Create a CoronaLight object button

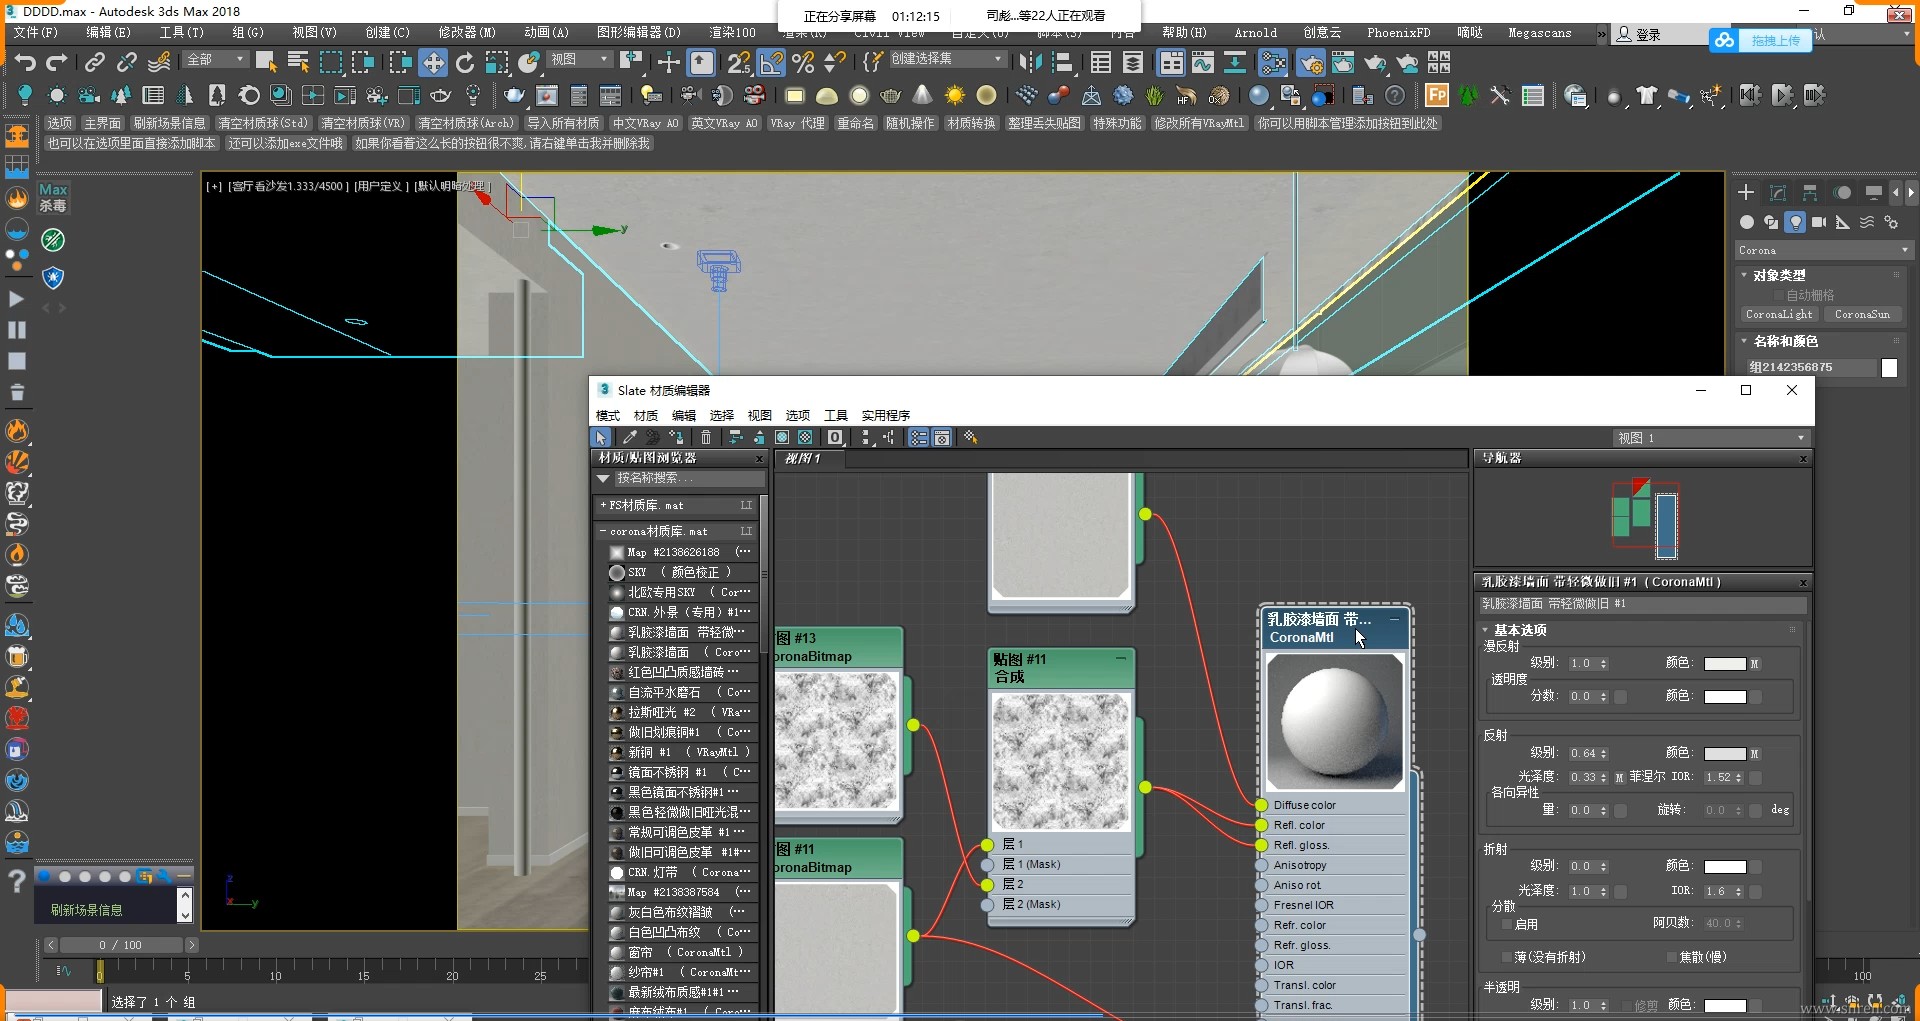(x=1779, y=314)
